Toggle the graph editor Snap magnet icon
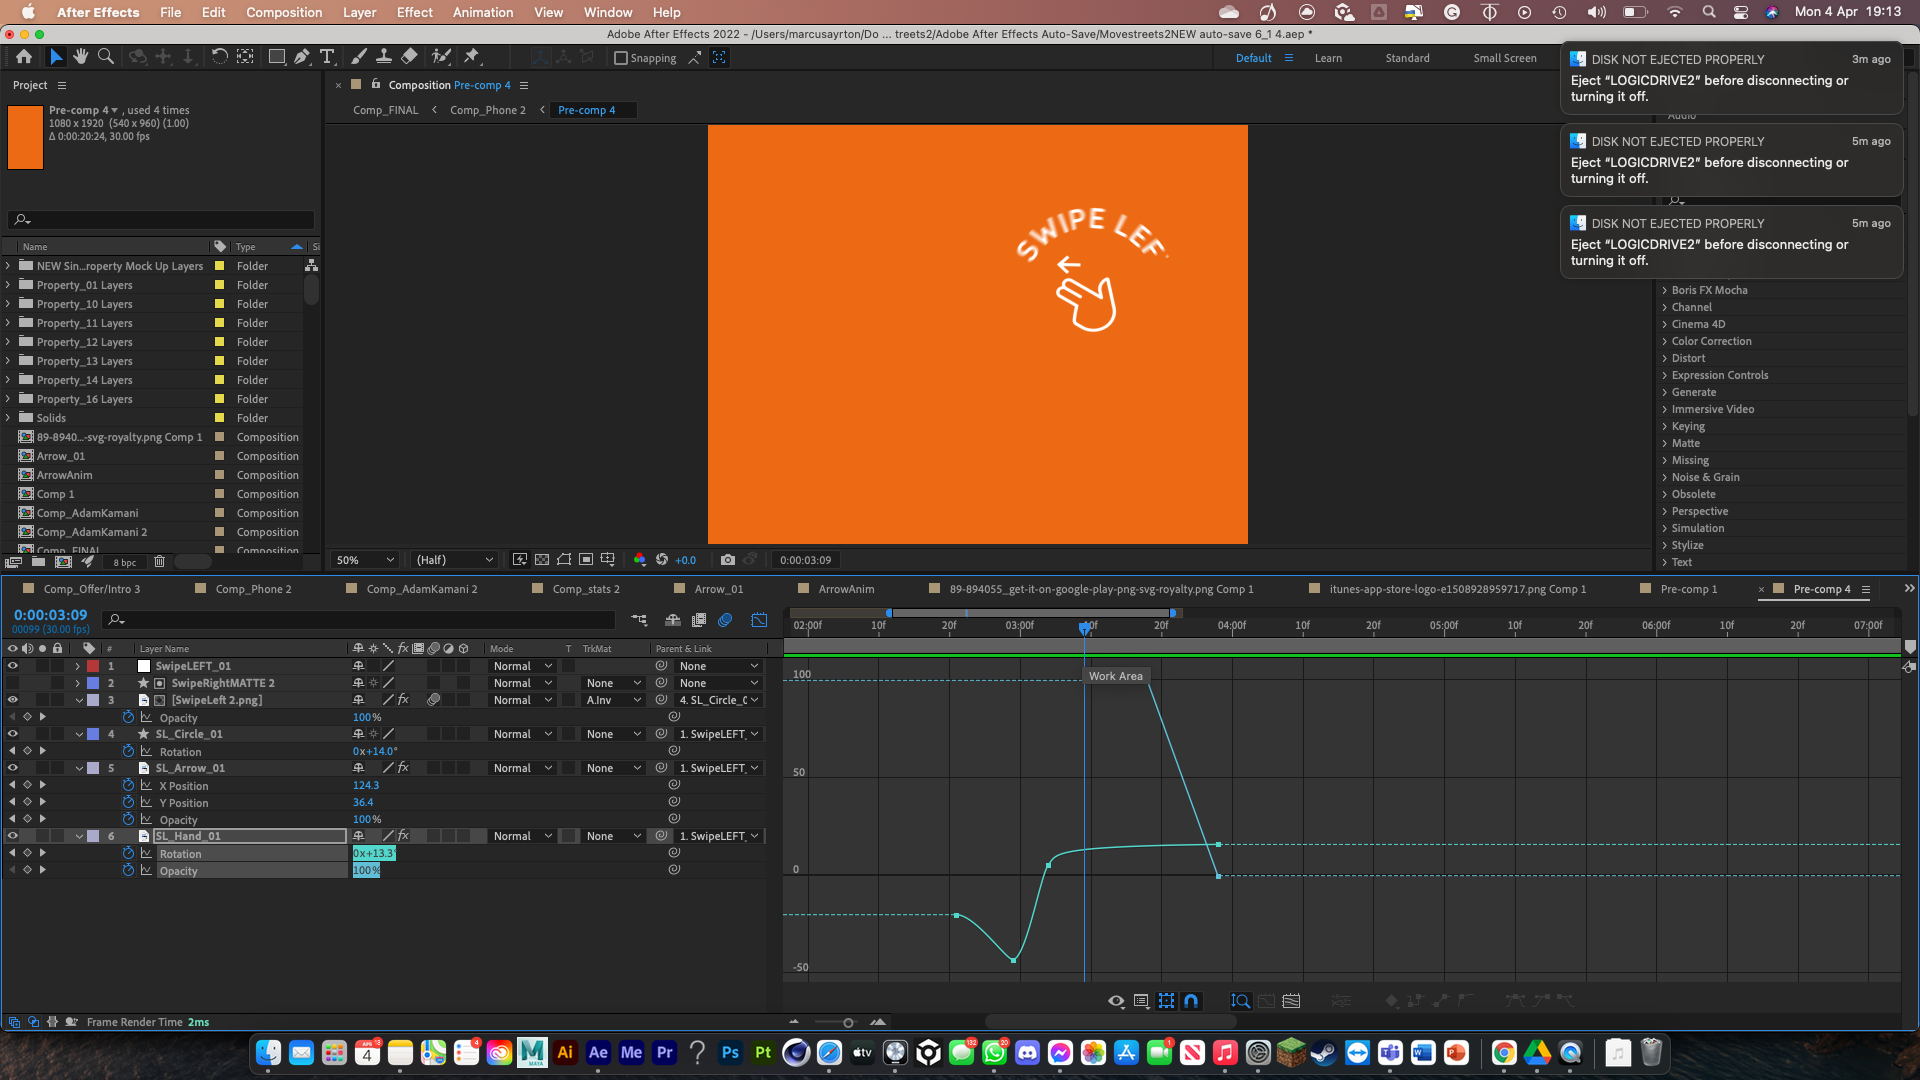 (1191, 1000)
